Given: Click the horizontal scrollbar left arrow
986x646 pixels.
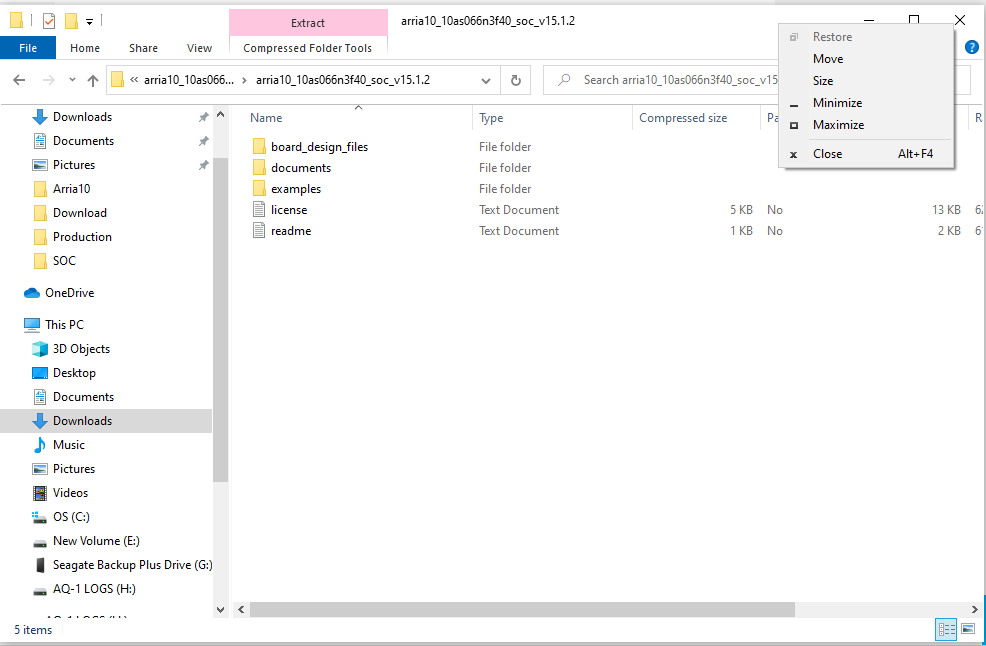Looking at the screenshot, I should click(241, 609).
